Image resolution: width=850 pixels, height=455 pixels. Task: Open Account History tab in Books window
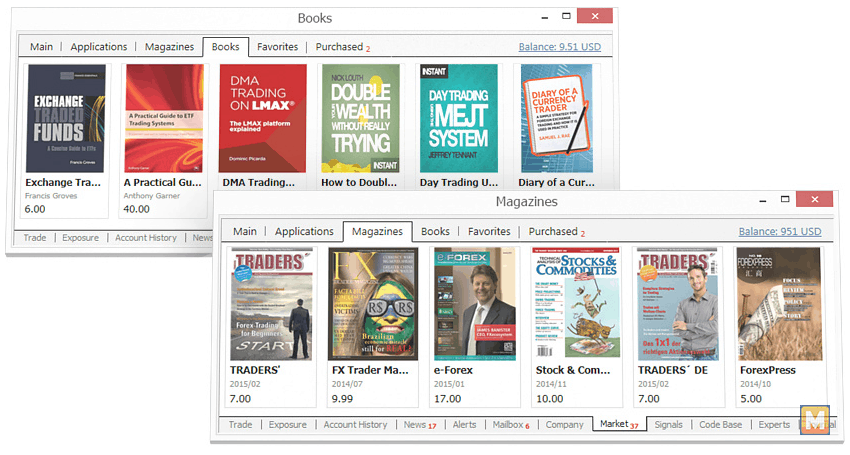tap(146, 238)
